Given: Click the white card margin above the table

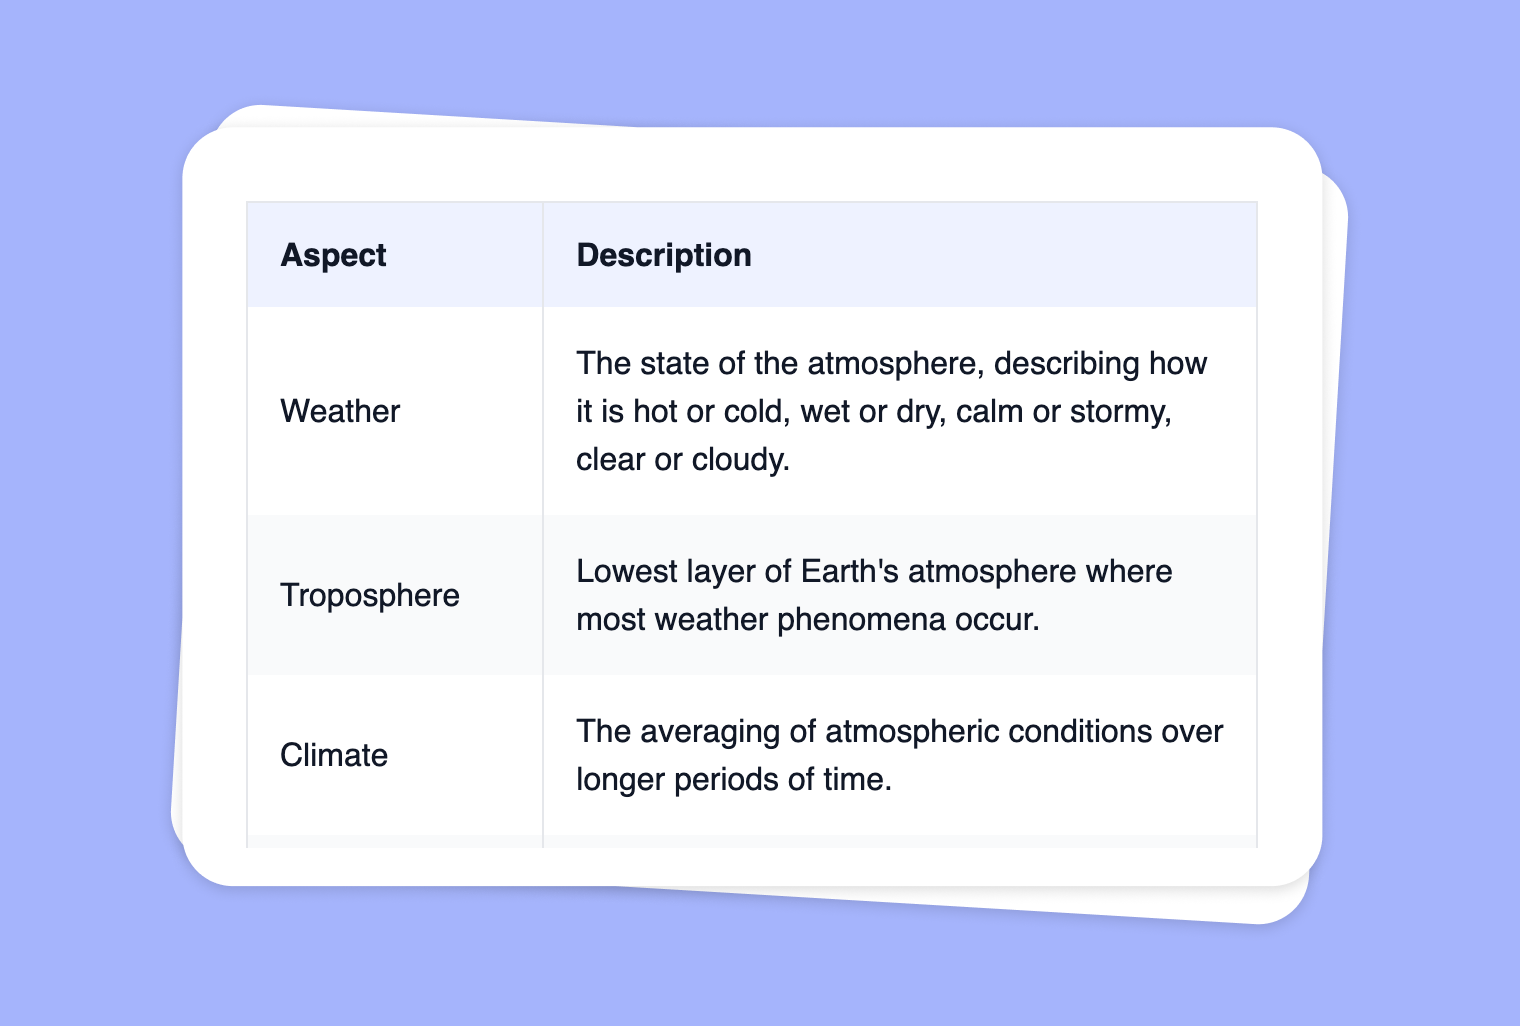Looking at the screenshot, I should coord(752,165).
